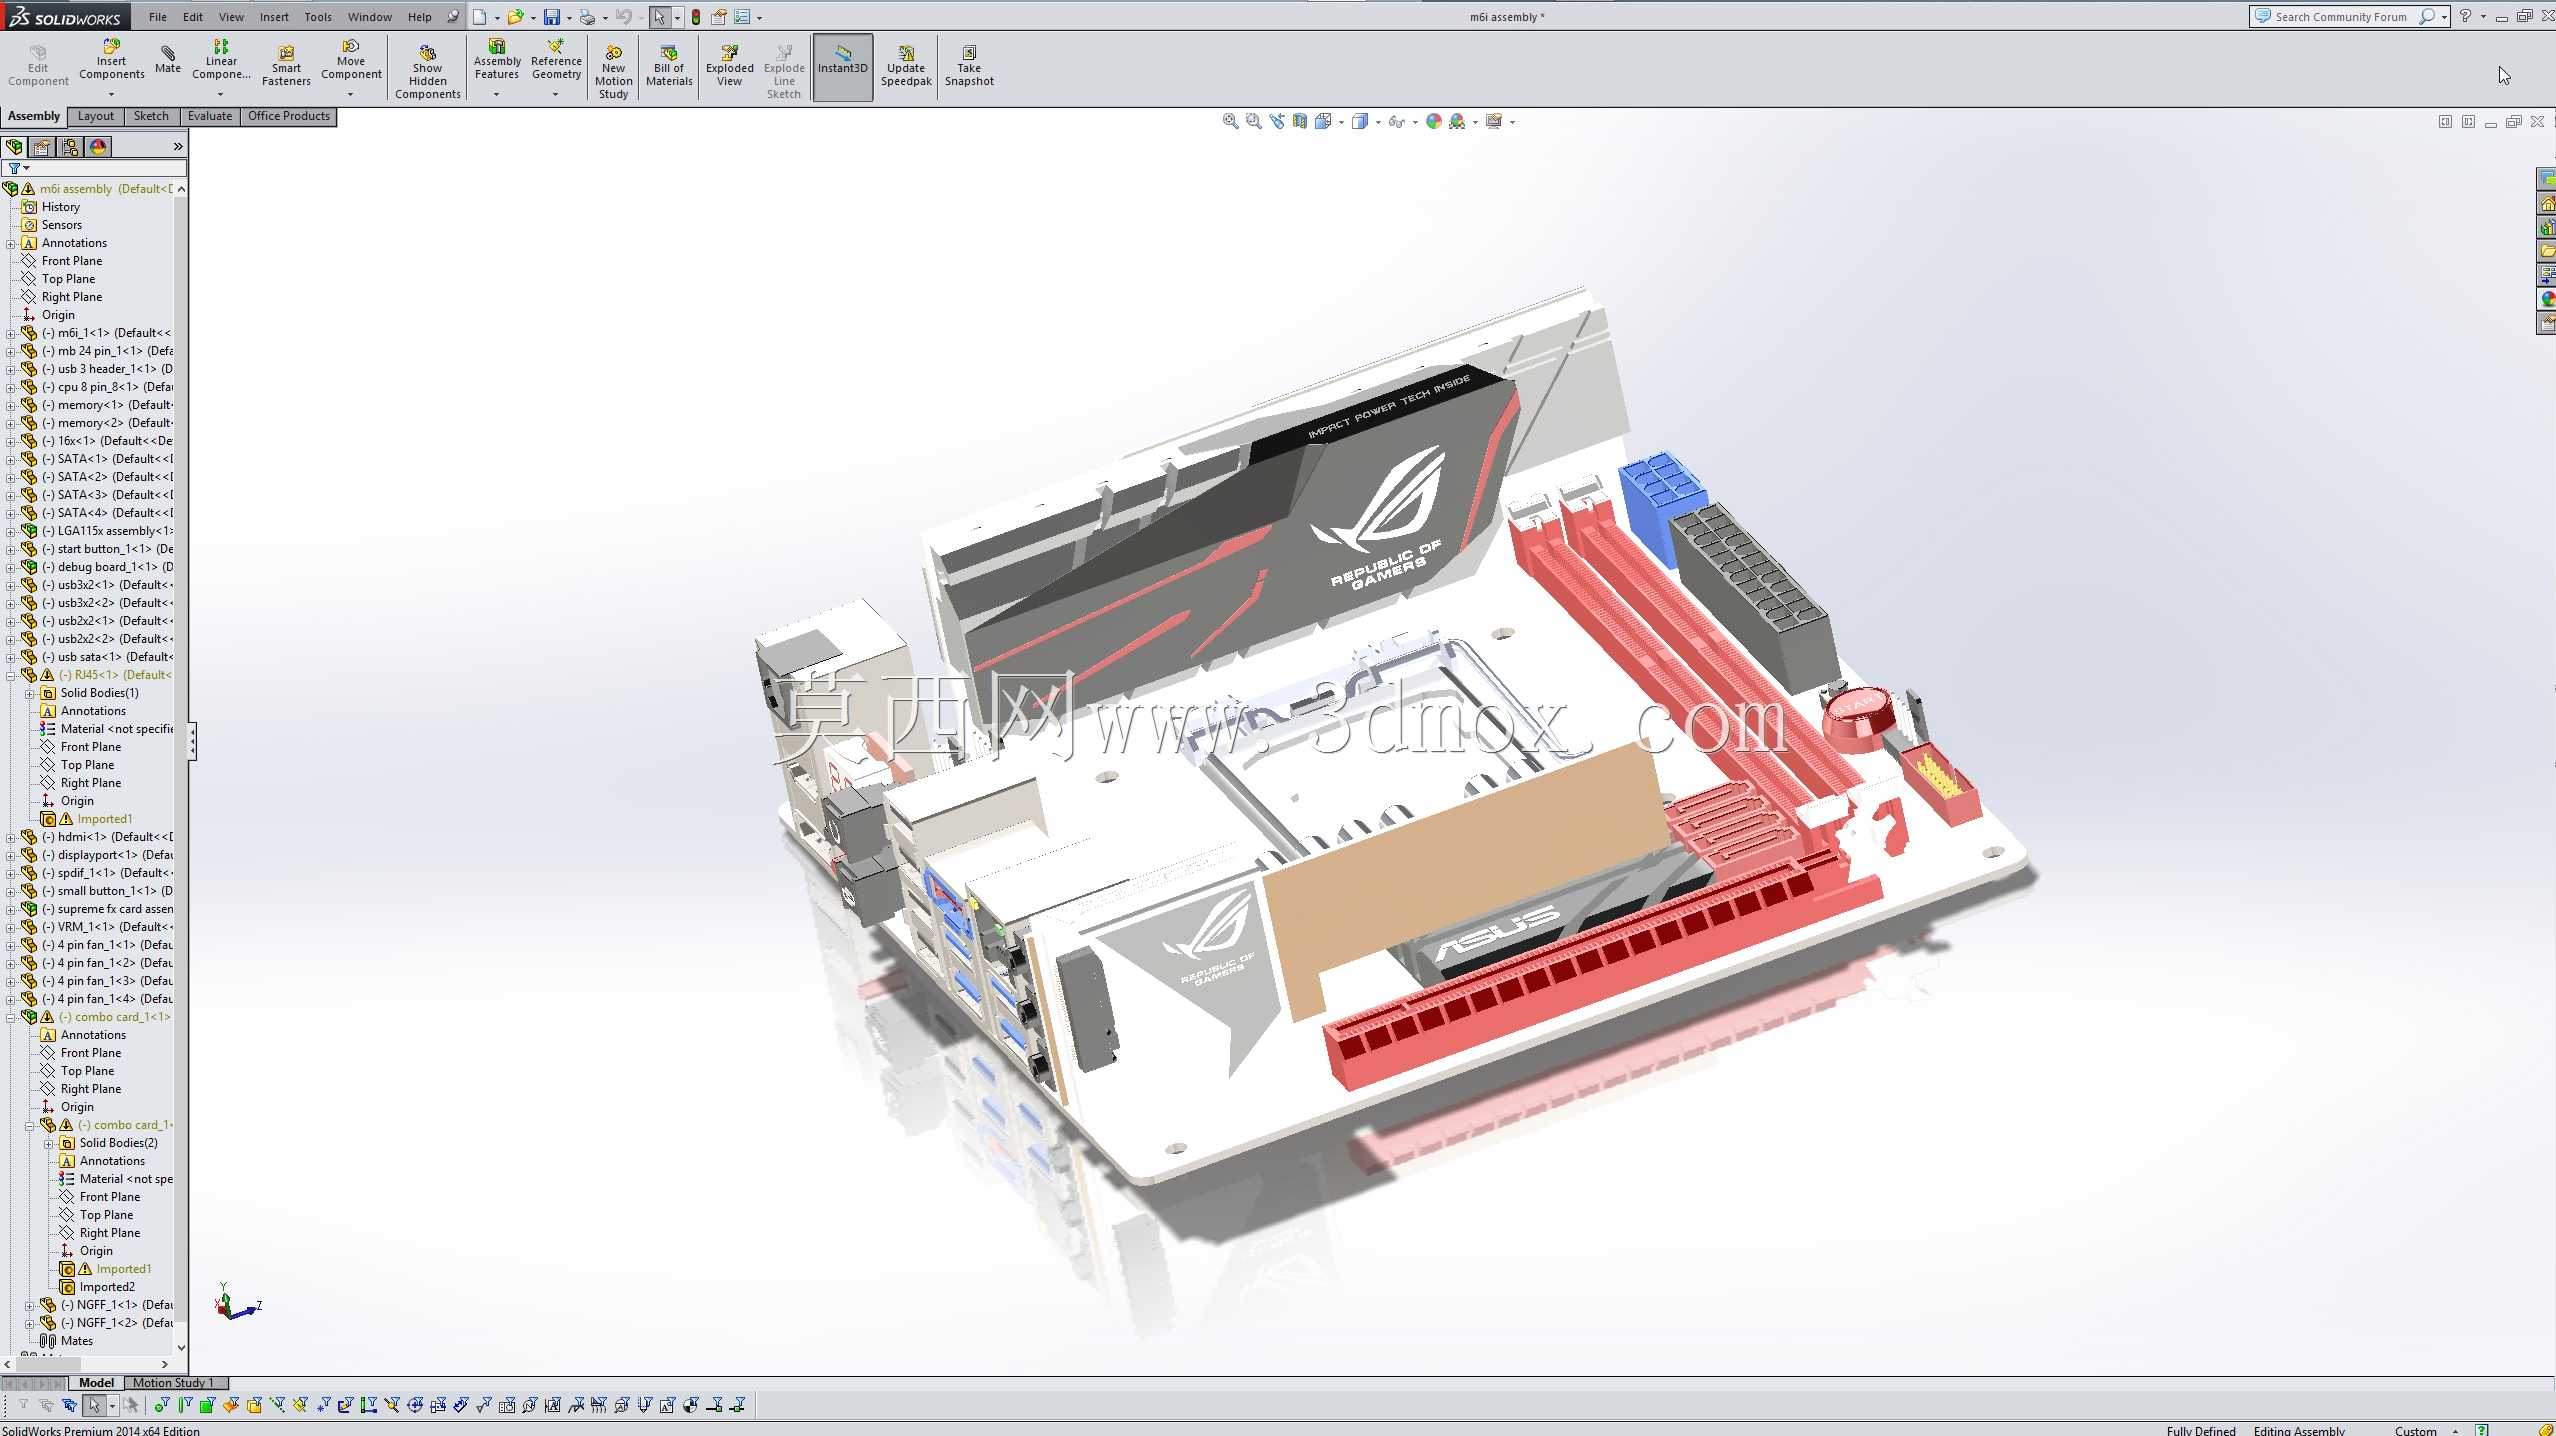The image size is (2556, 1436).
Task: Clear all selection filters
Action: tap(46, 1405)
